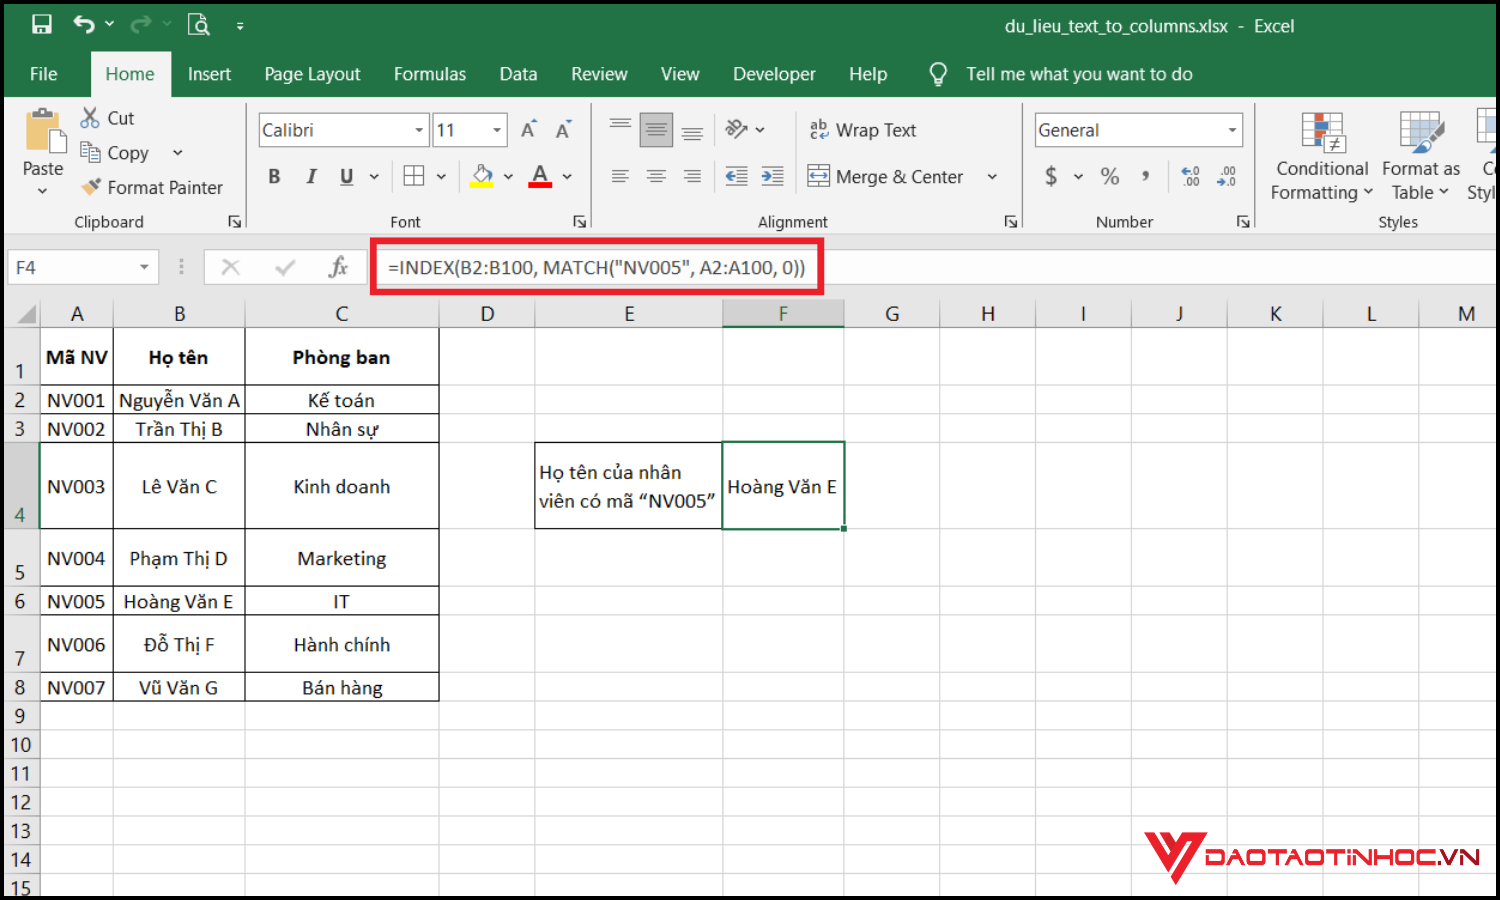Copy the selected cell
Viewport: 1500px width, 900px height.
(114, 153)
